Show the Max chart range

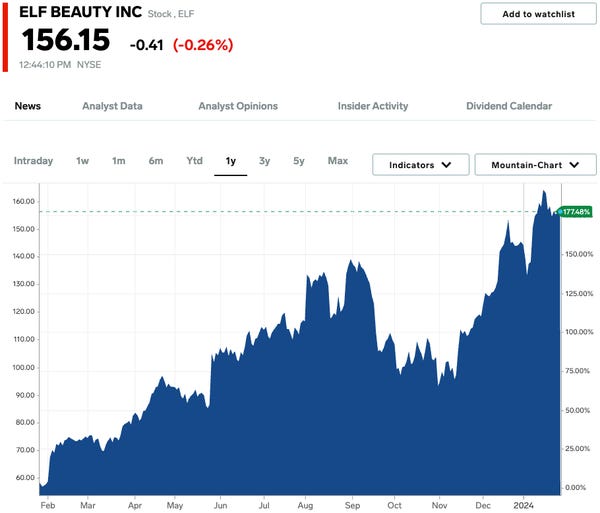click(x=338, y=161)
